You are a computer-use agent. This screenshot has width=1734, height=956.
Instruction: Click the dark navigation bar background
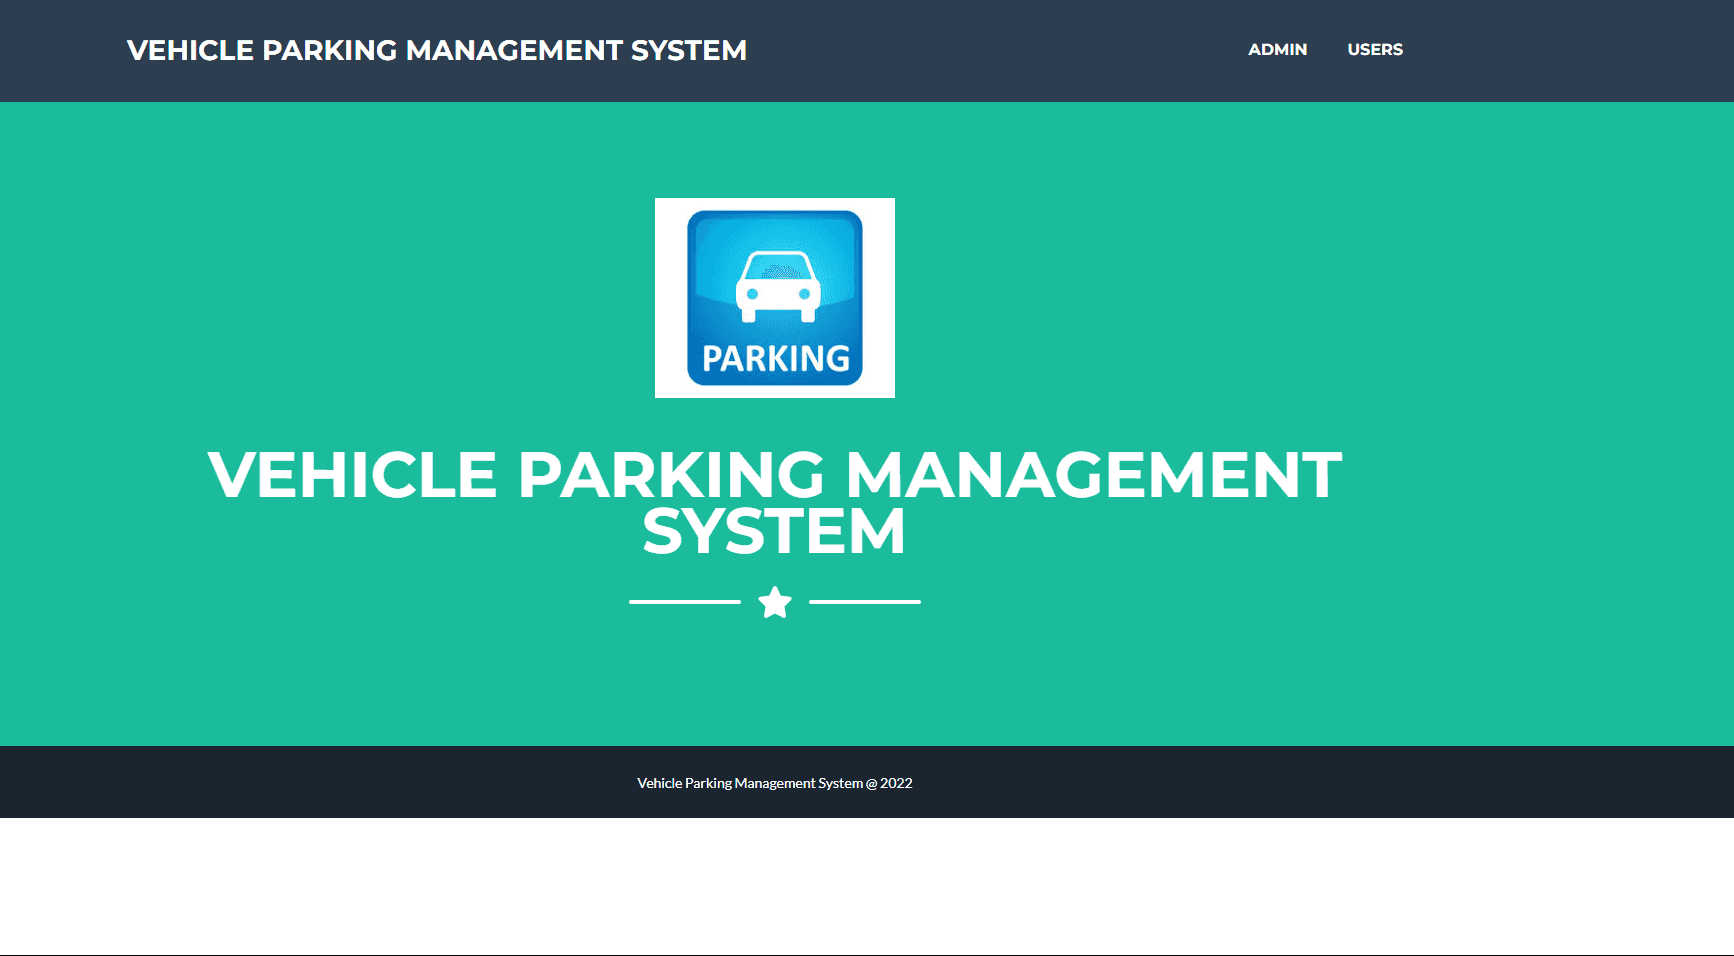(x=900, y=50)
